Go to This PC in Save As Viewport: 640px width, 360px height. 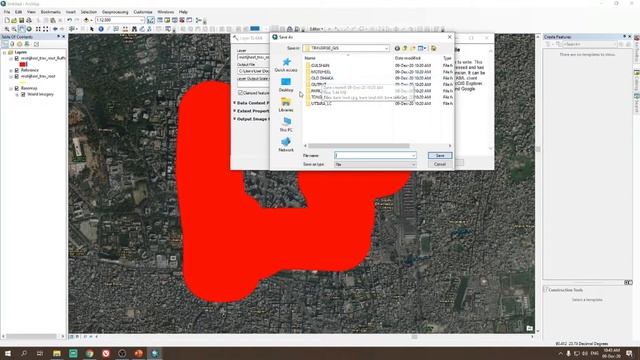286,124
